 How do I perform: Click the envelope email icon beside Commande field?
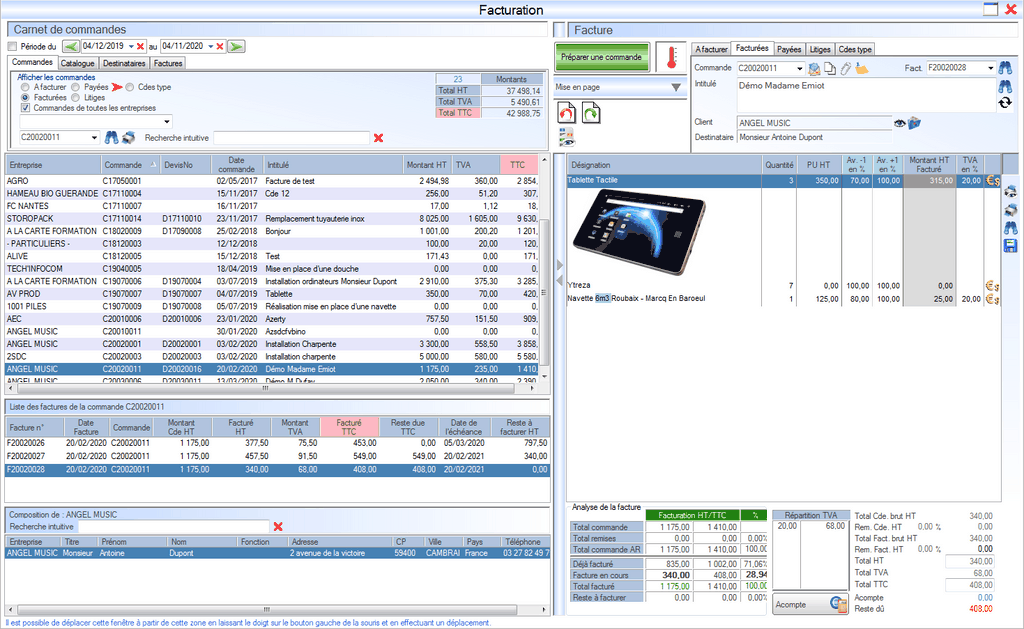[814, 68]
